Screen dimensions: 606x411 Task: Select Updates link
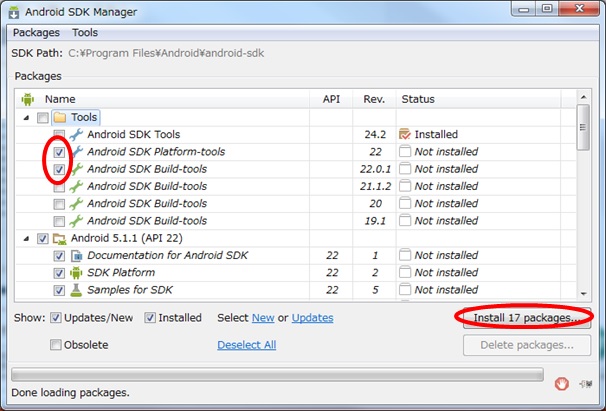coord(312,318)
